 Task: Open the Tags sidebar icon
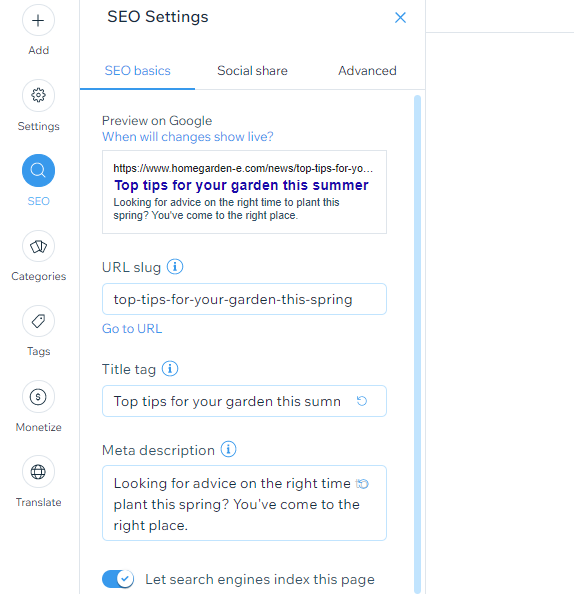point(38,321)
